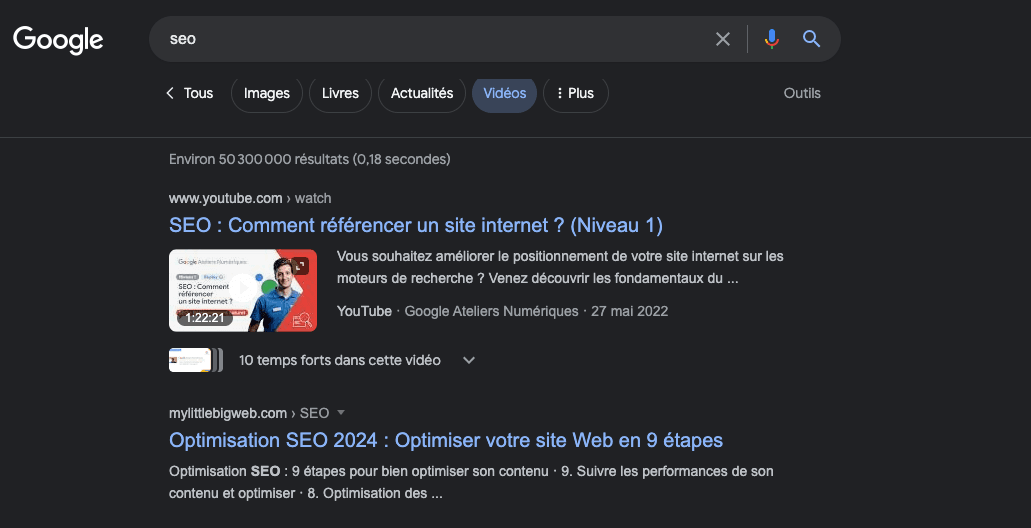
Task: Click the play button on video thumbnail
Action: coord(243,287)
